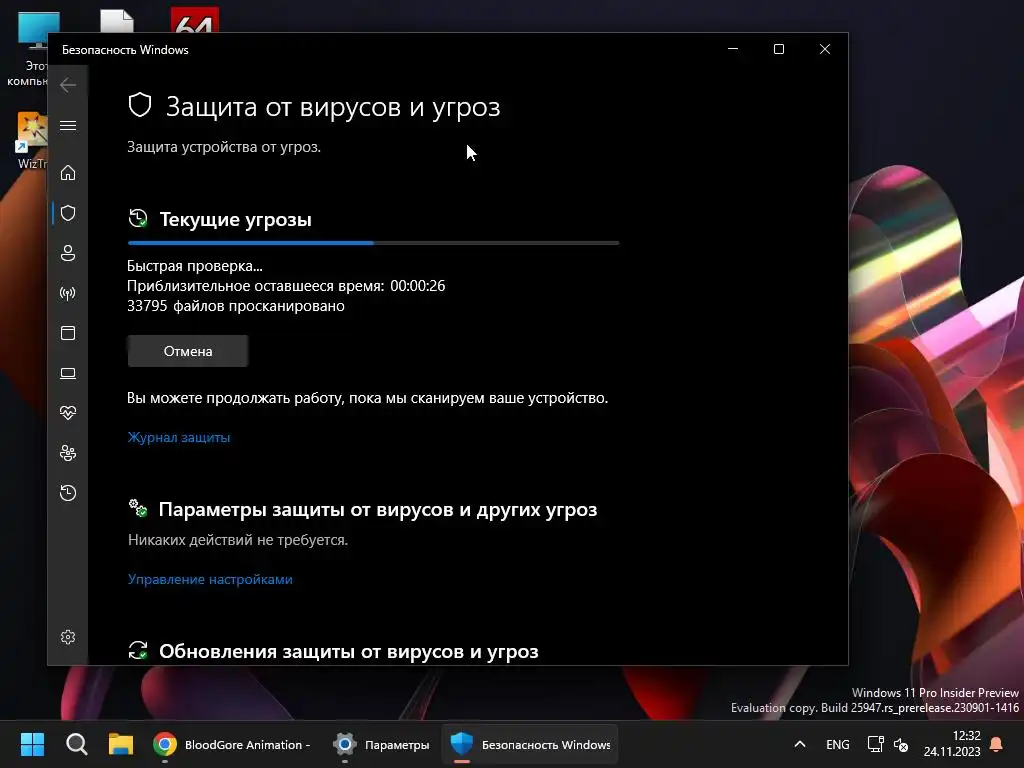
Task: Open the WizTree desktop shortcut
Action: coord(31,140)
